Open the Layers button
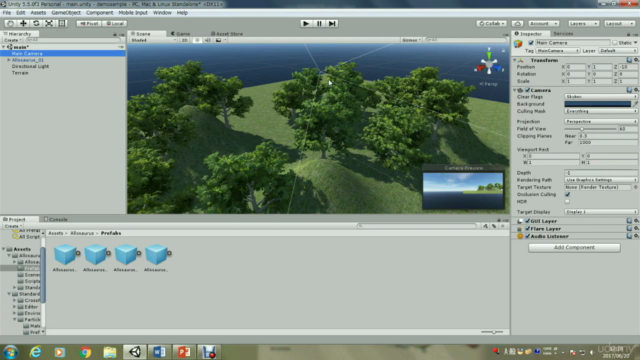 [x=583, y=24]
